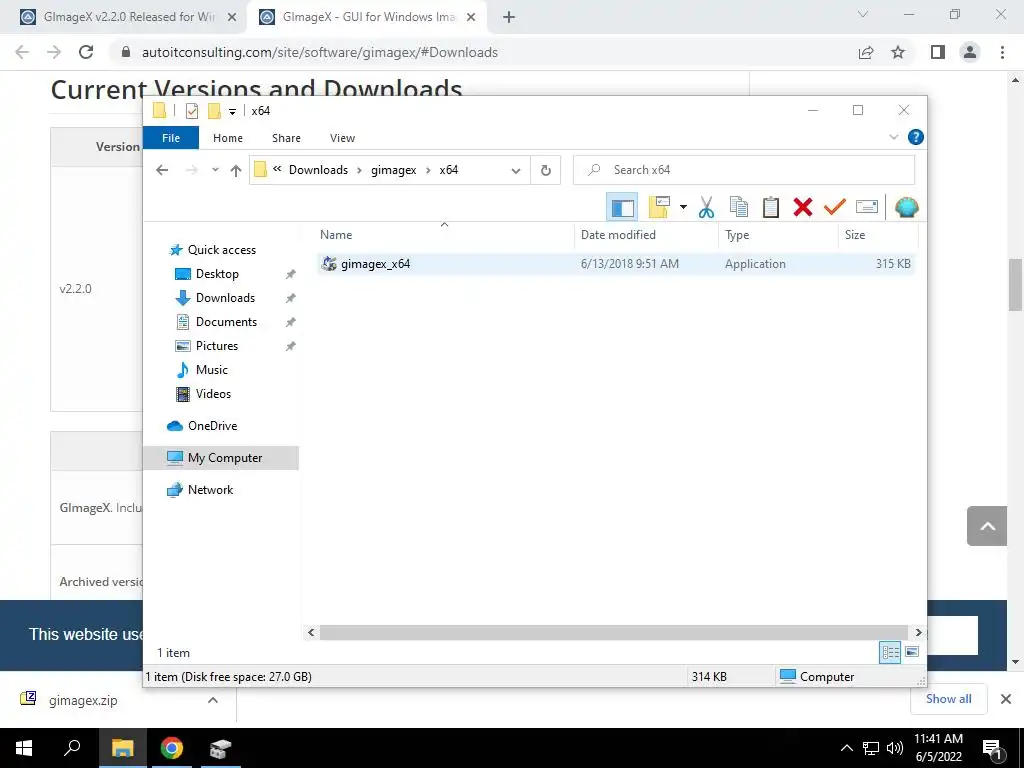This screenshot has height=768, width=1024.
Task: Open the Explorer help question mark
Action: (x=916, y=137)
